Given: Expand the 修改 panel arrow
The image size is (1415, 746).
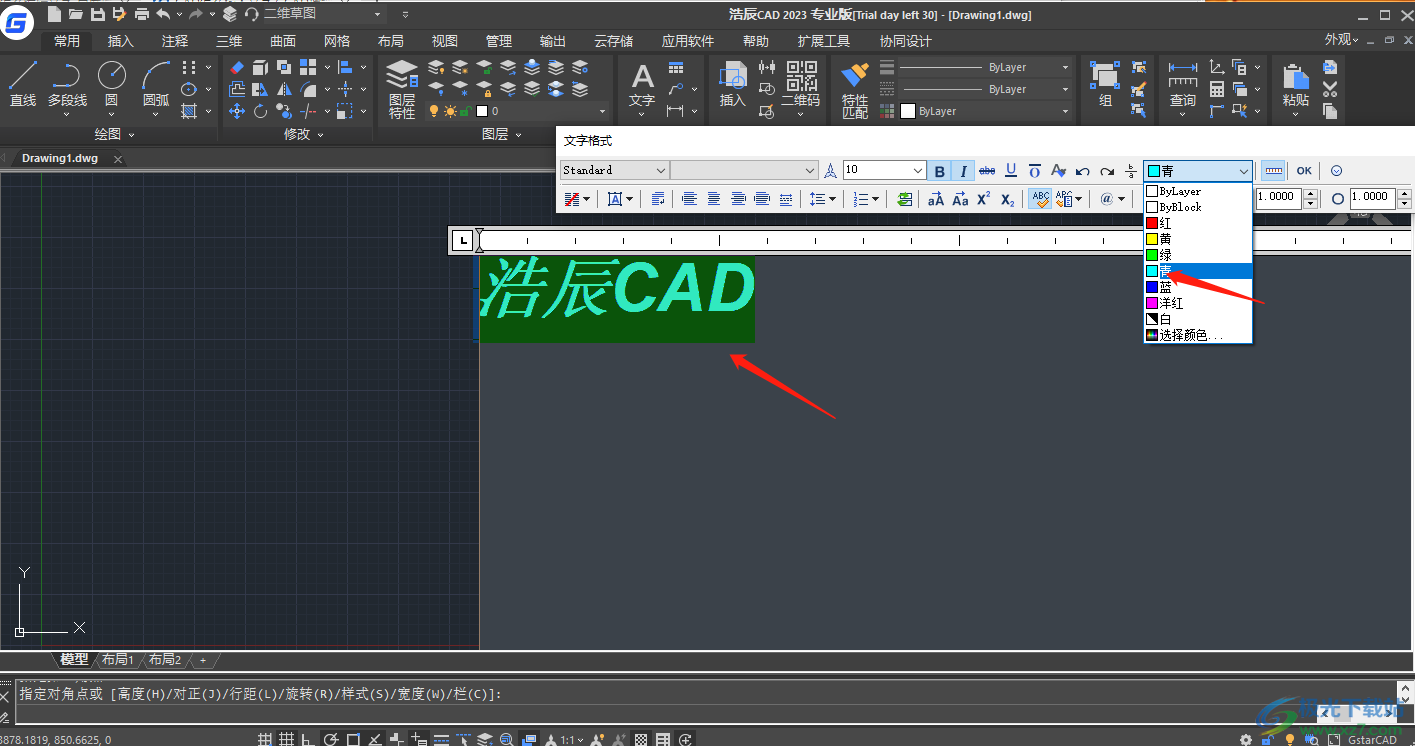Looking at the screenshot, I should point(320,134).
